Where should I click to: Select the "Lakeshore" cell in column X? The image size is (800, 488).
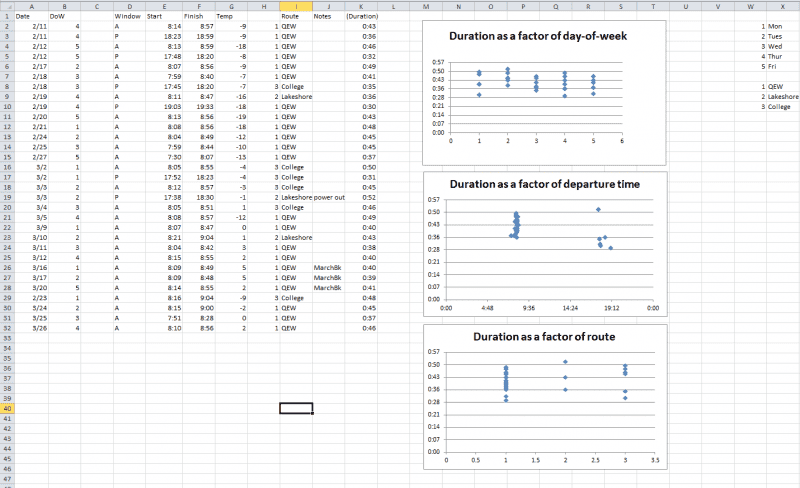(782, 97)
